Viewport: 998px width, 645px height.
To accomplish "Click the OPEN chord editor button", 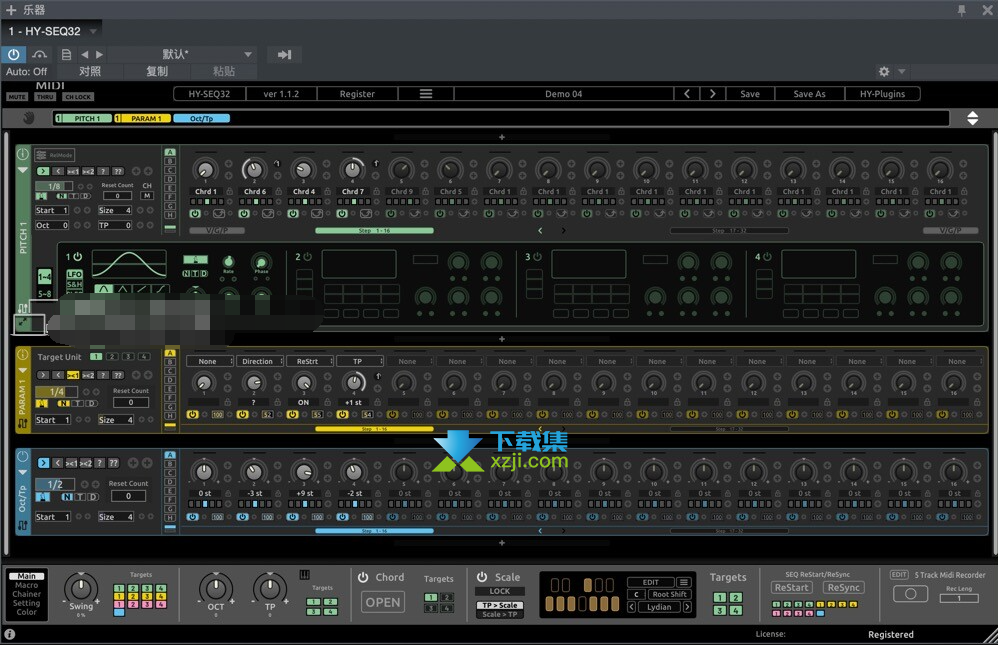I will click(383, 602).
